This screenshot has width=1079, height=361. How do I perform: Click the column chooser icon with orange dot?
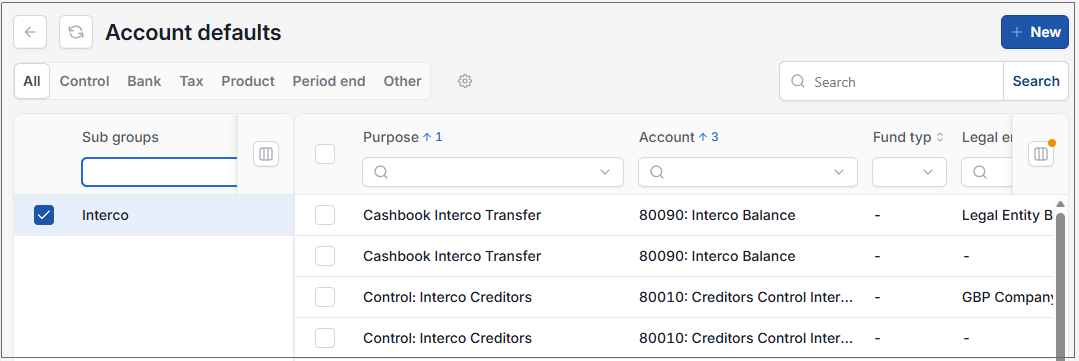[x=1041, y=154]
